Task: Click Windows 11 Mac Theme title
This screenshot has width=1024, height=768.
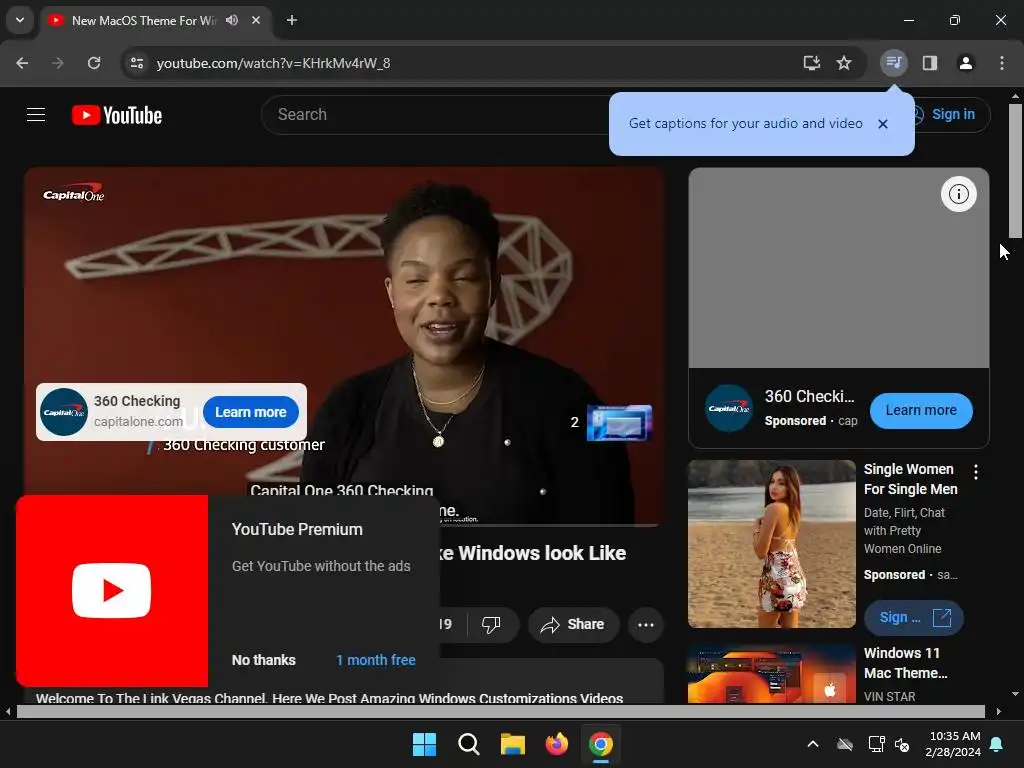Action: point(905,663)
